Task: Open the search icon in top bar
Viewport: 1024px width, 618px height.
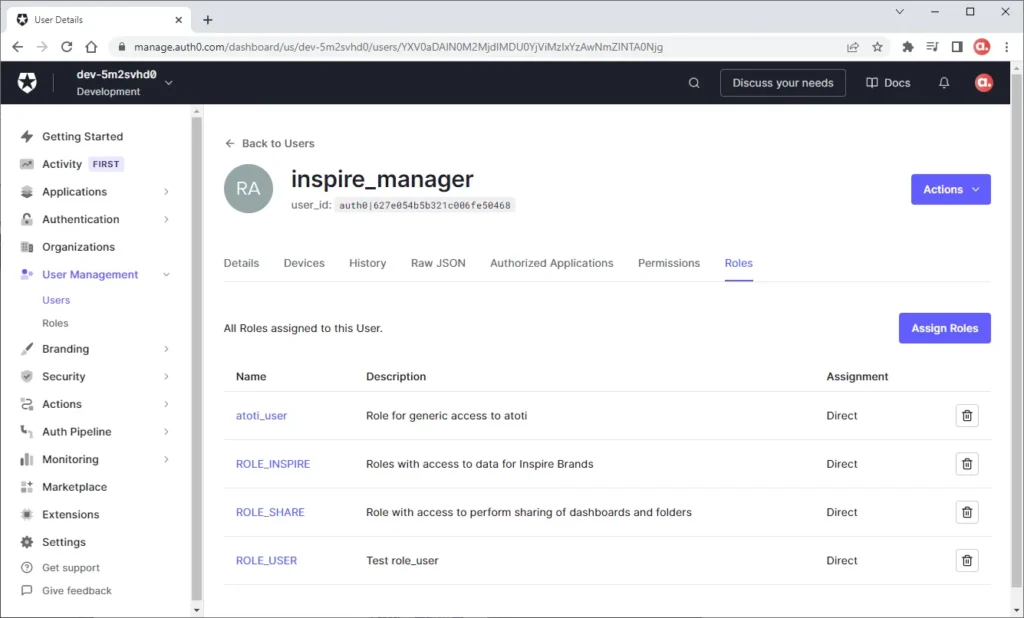Action: coord(694,83)
